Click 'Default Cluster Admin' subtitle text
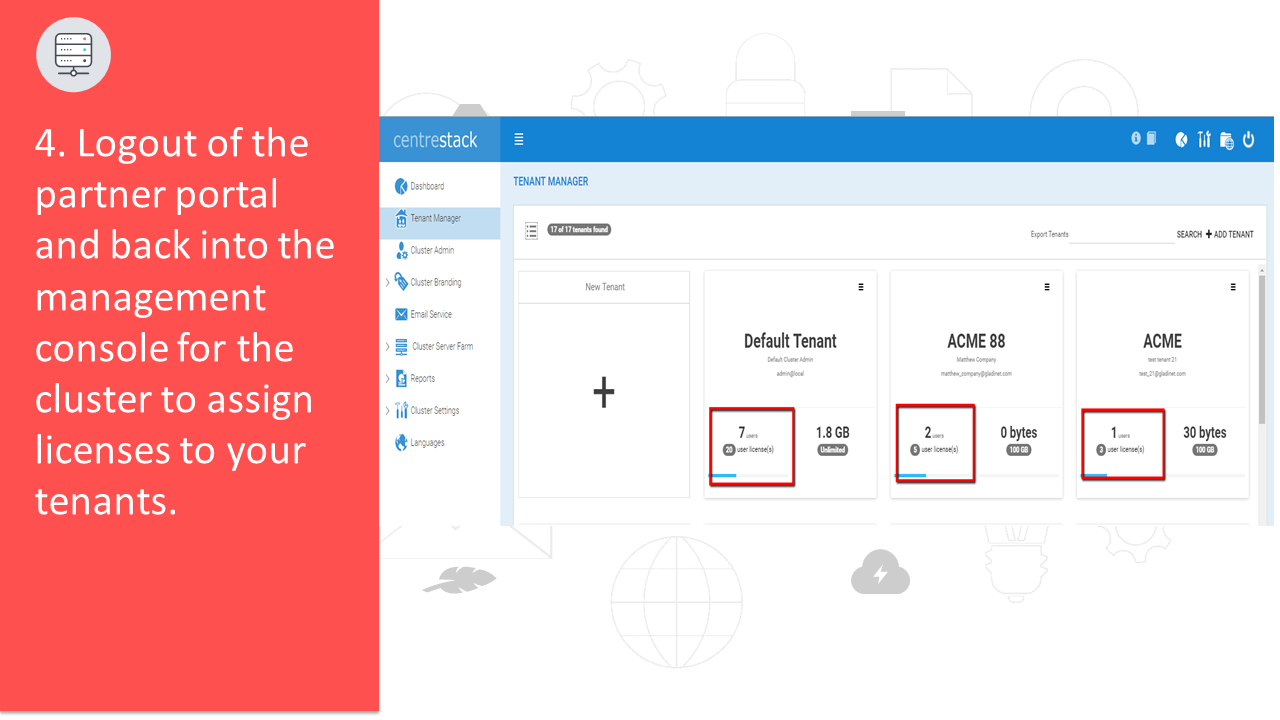This screenshot has width=1280, height=720. click(790, 359)
